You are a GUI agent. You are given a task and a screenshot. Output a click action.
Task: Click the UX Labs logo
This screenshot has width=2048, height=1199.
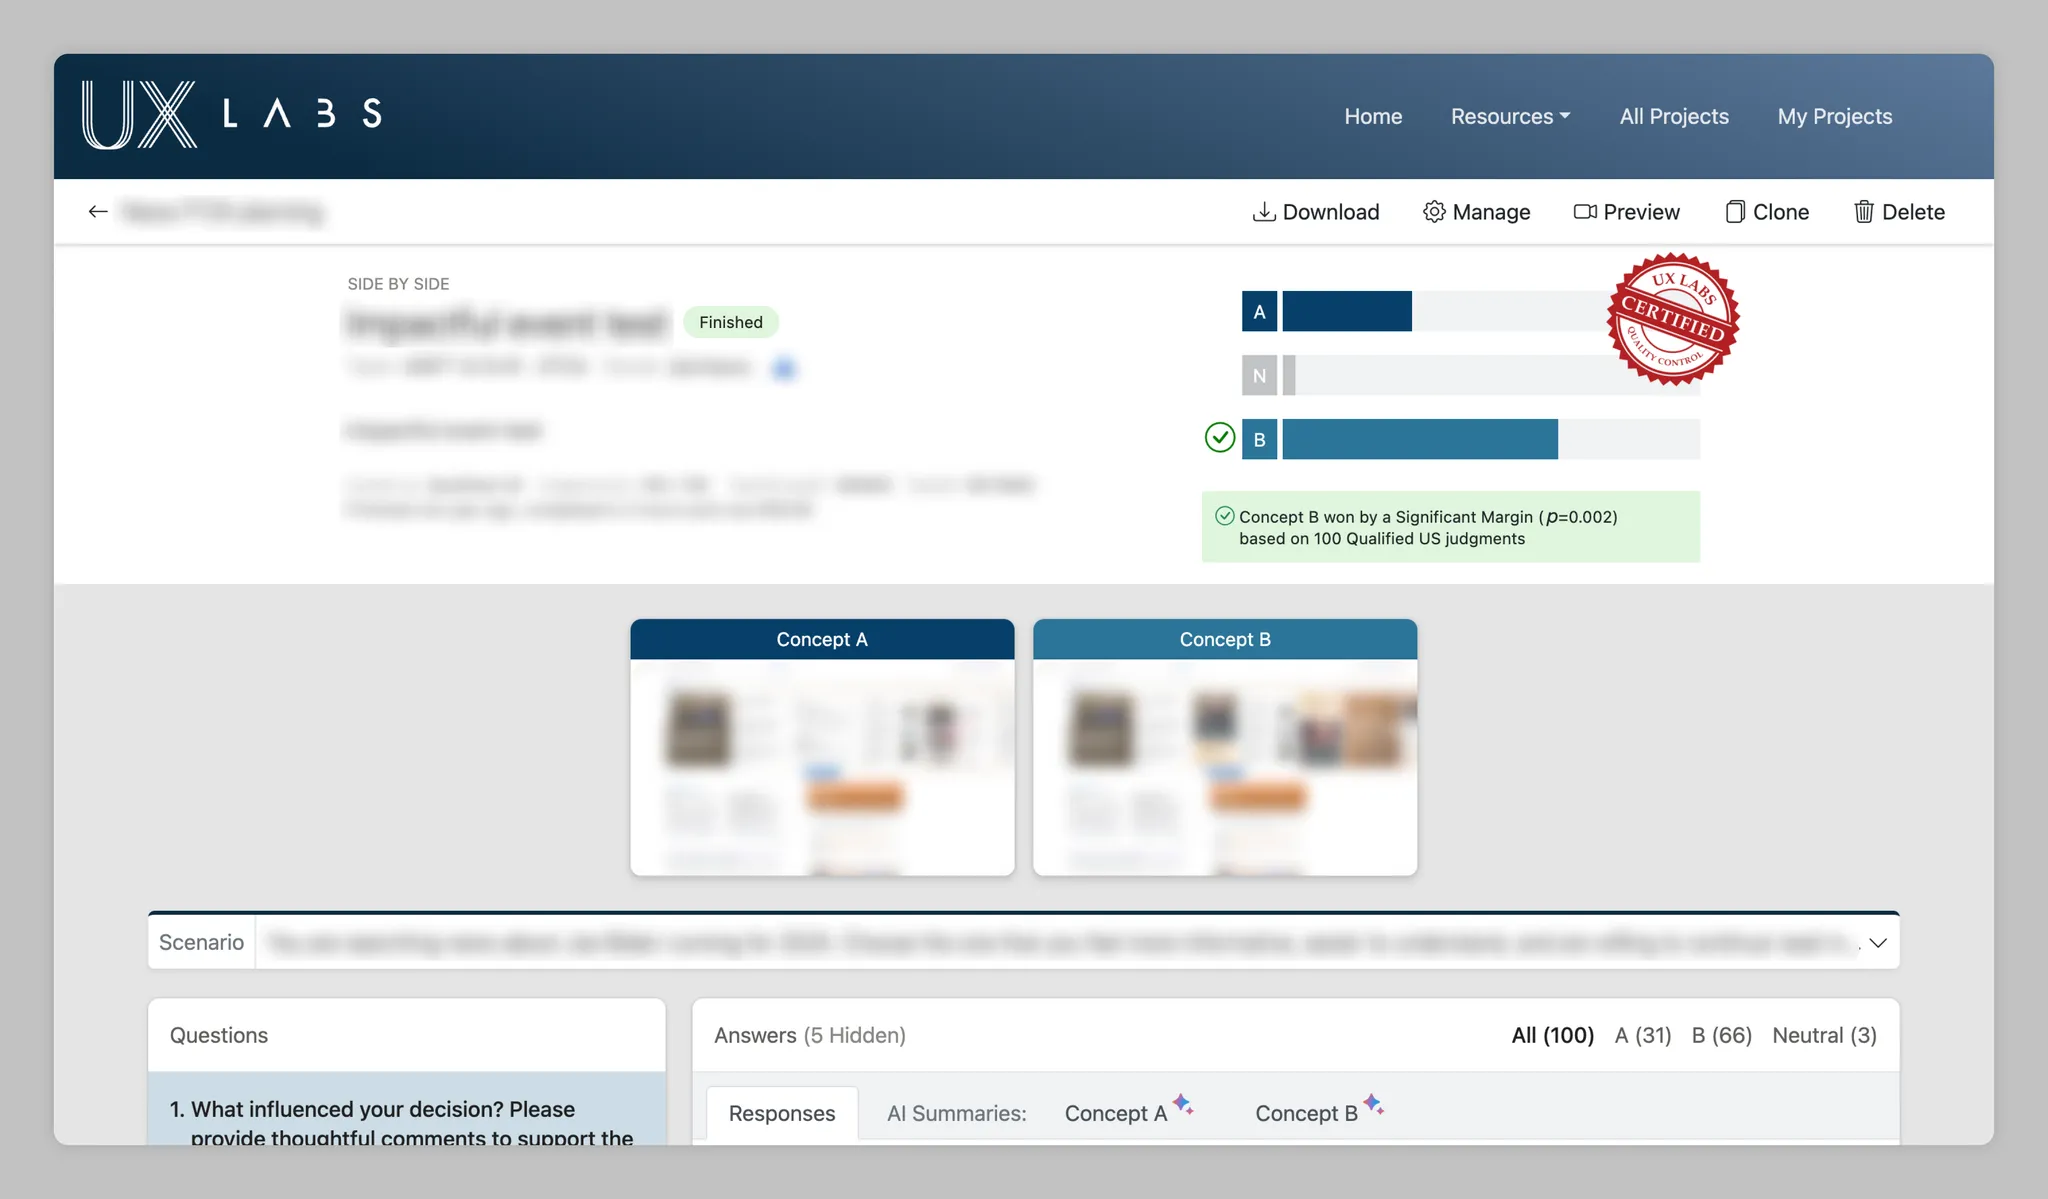(231, 115)
